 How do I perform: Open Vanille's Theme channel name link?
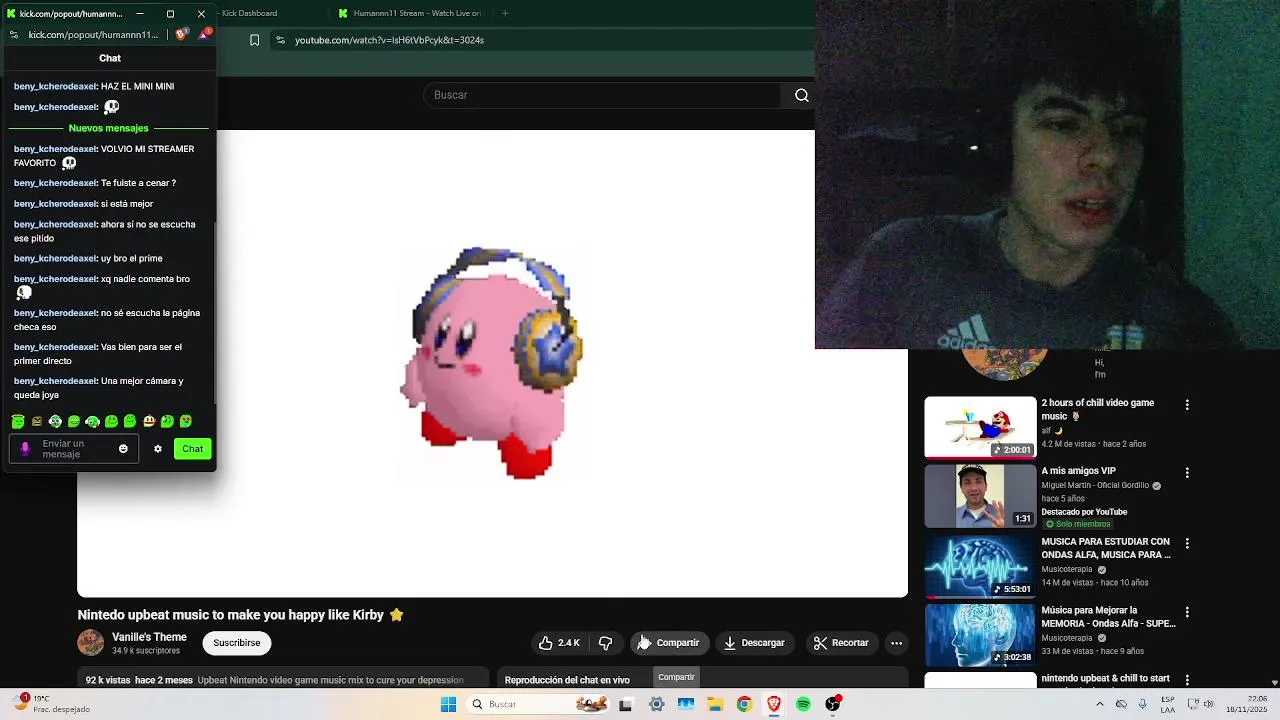click(x=149, y=637)
